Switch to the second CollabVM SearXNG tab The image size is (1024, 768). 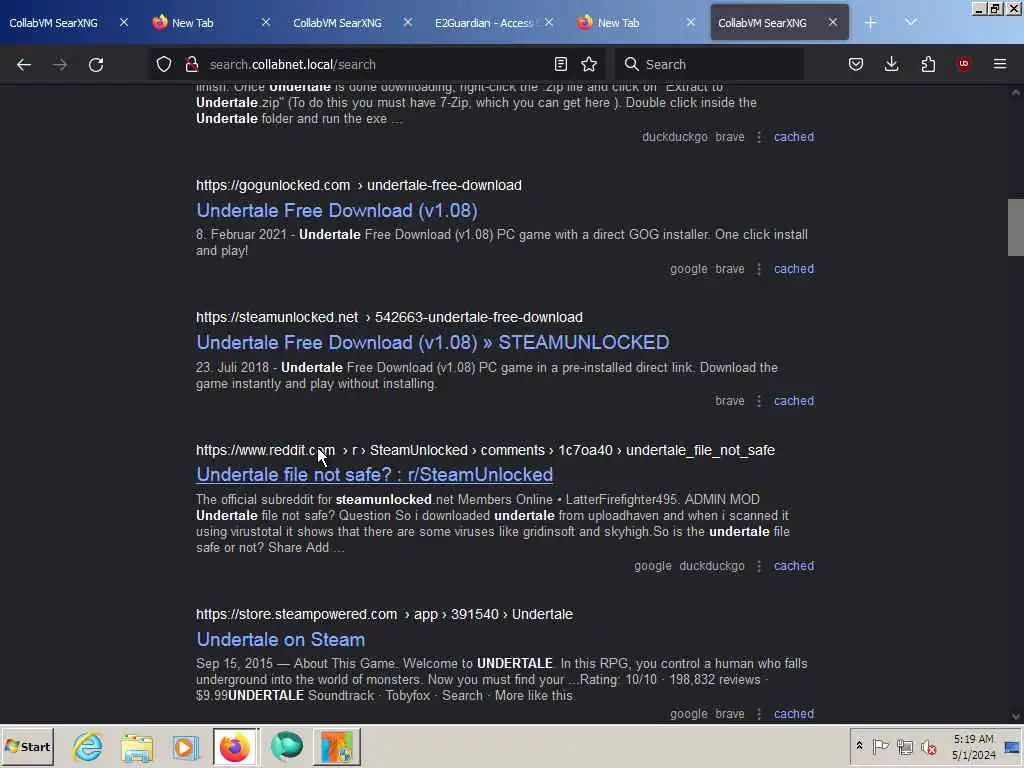coord(338,23)
